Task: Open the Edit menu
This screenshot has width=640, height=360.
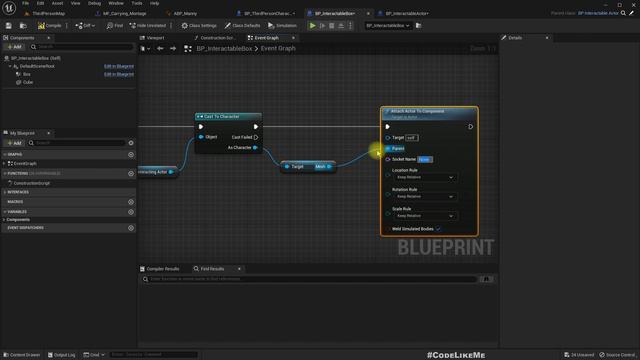Action: click(x=40, y=3)
